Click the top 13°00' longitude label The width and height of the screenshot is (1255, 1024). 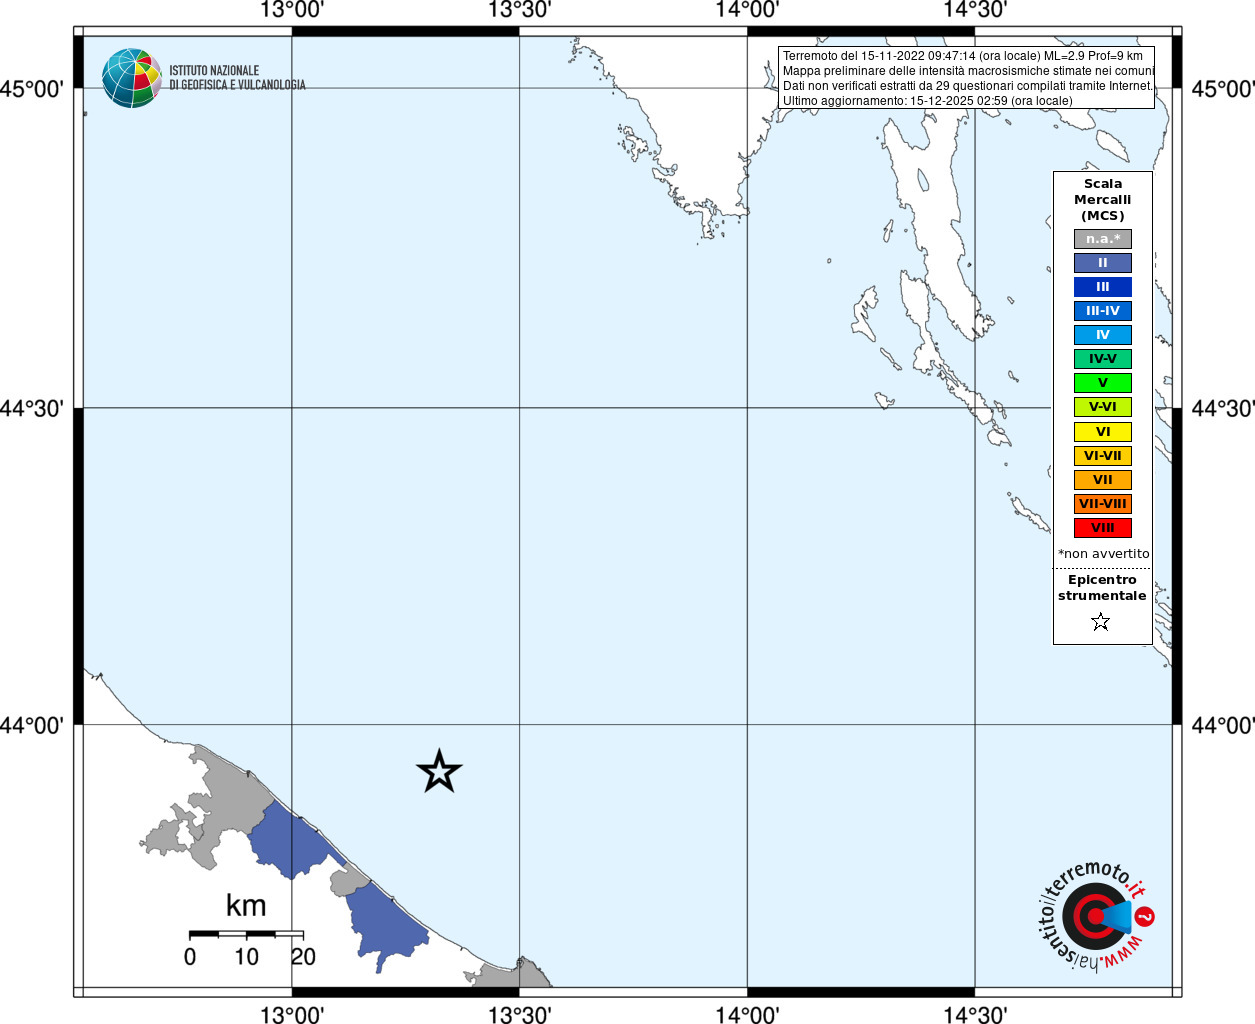(292, 10)
